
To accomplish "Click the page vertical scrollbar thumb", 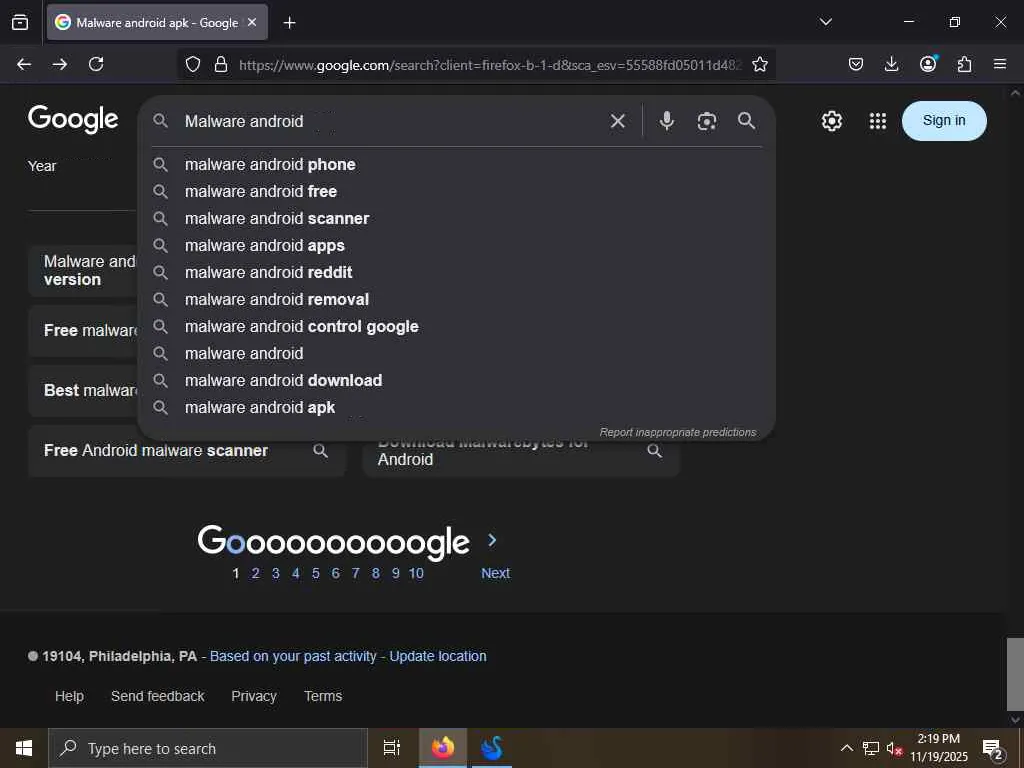I will pos(1015,674).
